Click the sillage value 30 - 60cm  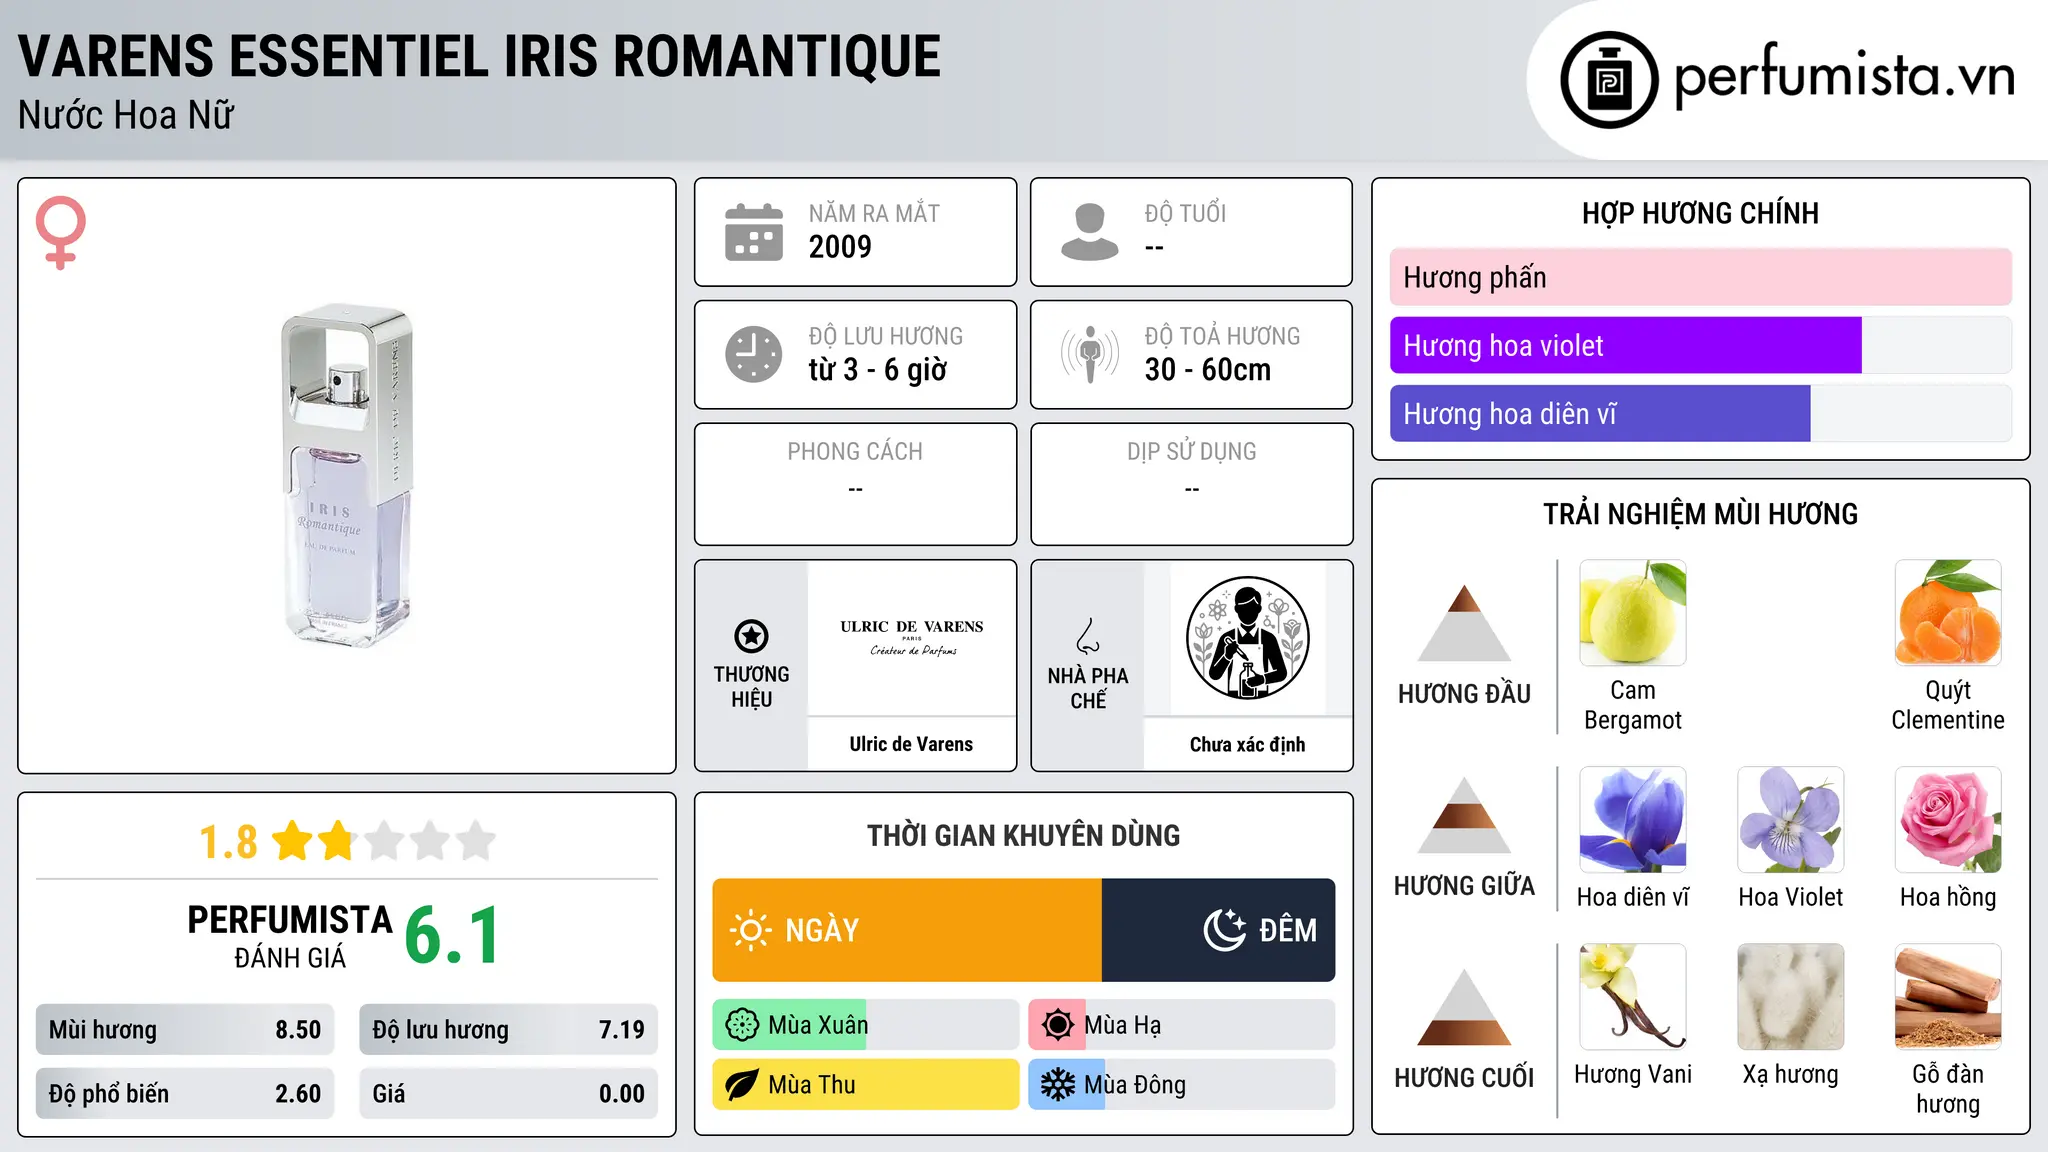click(1208, 370)
